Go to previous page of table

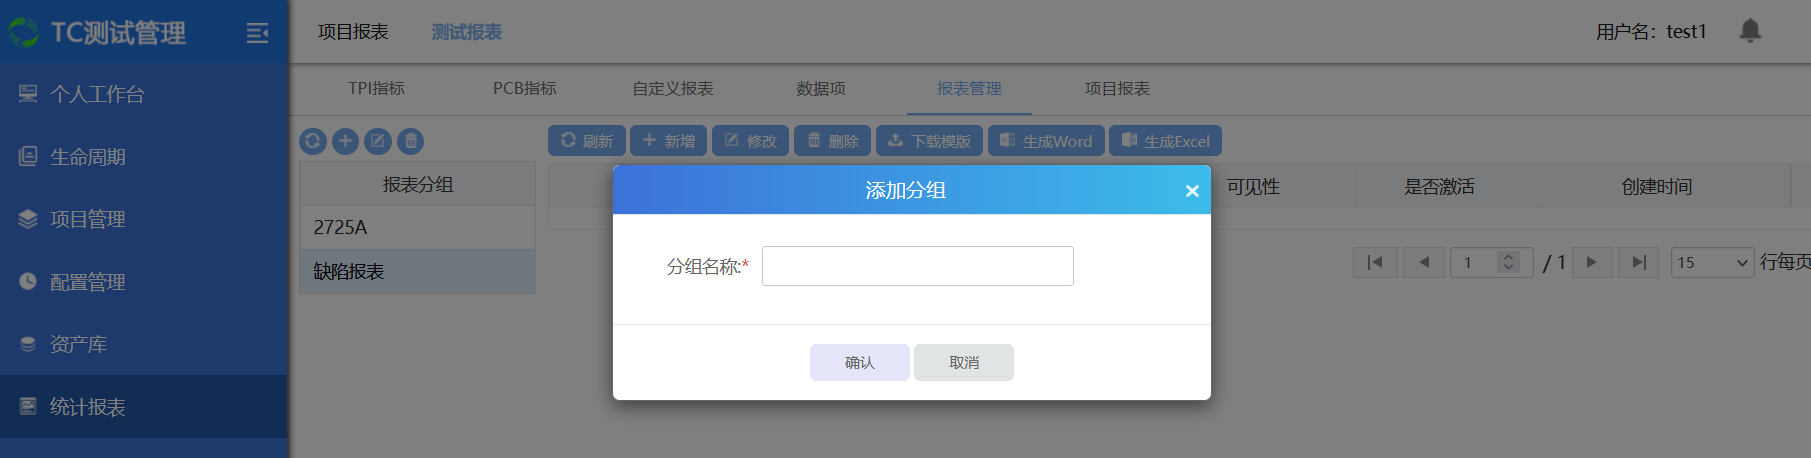pos(1424,262)
